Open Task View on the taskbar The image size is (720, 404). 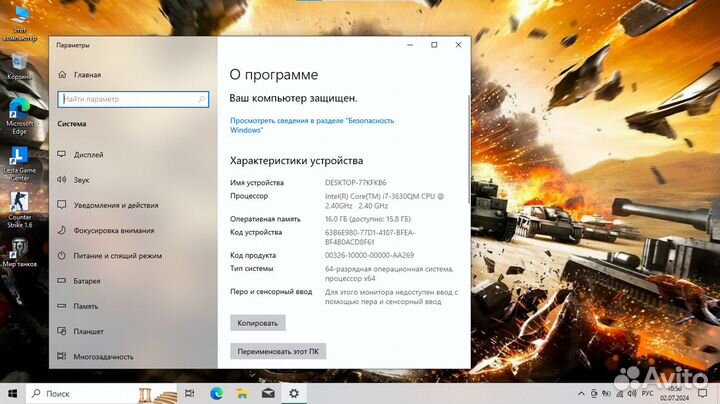click(189, 393)
